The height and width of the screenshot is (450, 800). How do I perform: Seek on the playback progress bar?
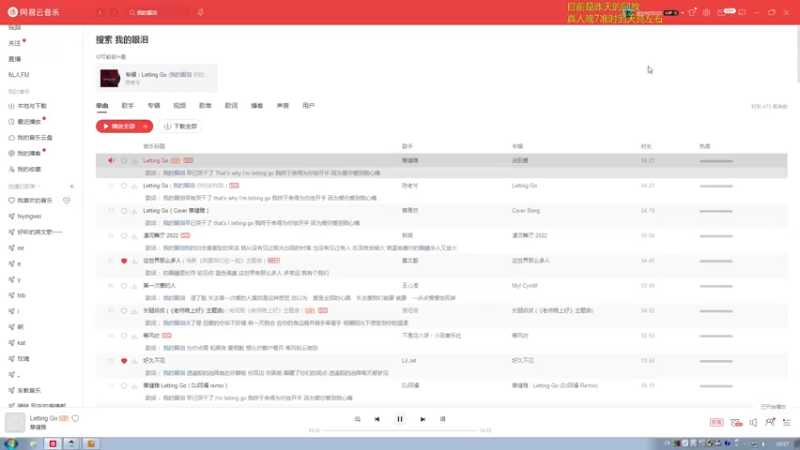[x=400, y=431]
